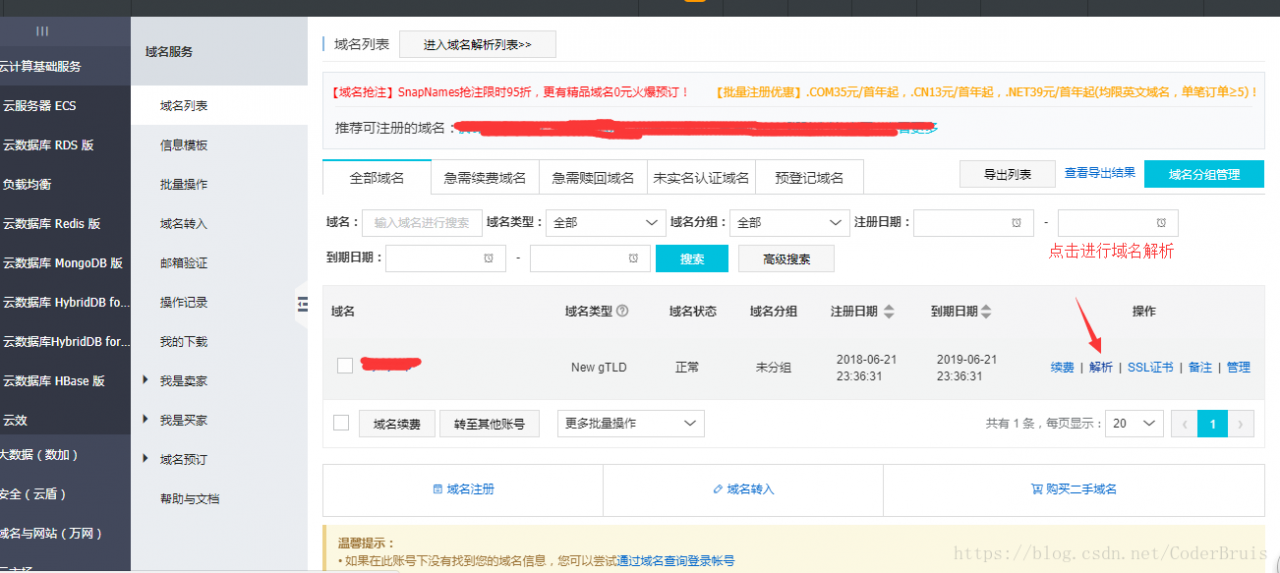Open the 更多批量操作 dropdown

631,423
